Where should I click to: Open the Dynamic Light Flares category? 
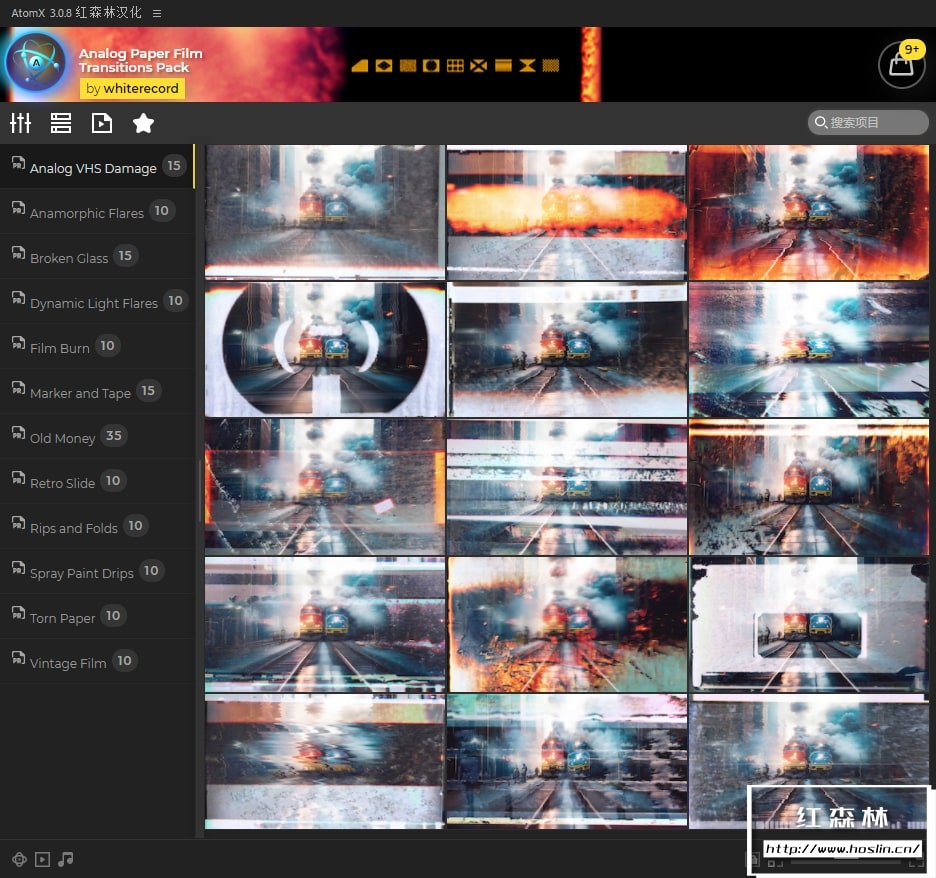(x=97, y=301)
